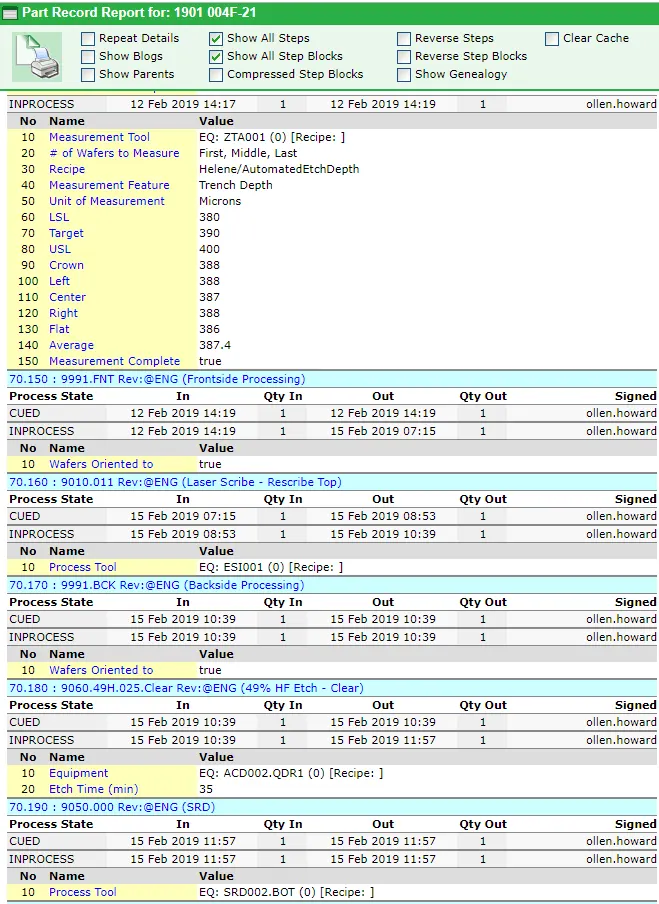Click Process Tool parameter under SRD step

[x=82, y=892]
